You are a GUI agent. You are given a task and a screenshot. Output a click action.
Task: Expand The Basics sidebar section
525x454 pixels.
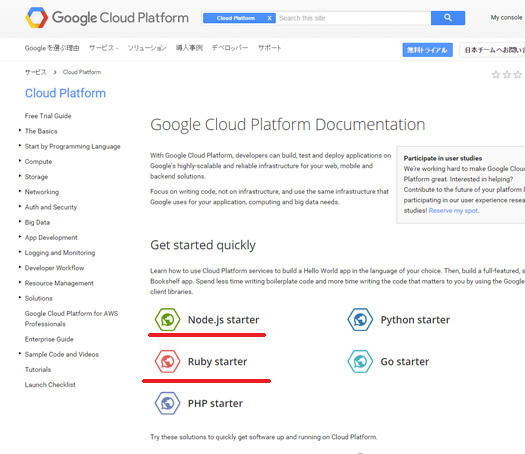point(41,131)
